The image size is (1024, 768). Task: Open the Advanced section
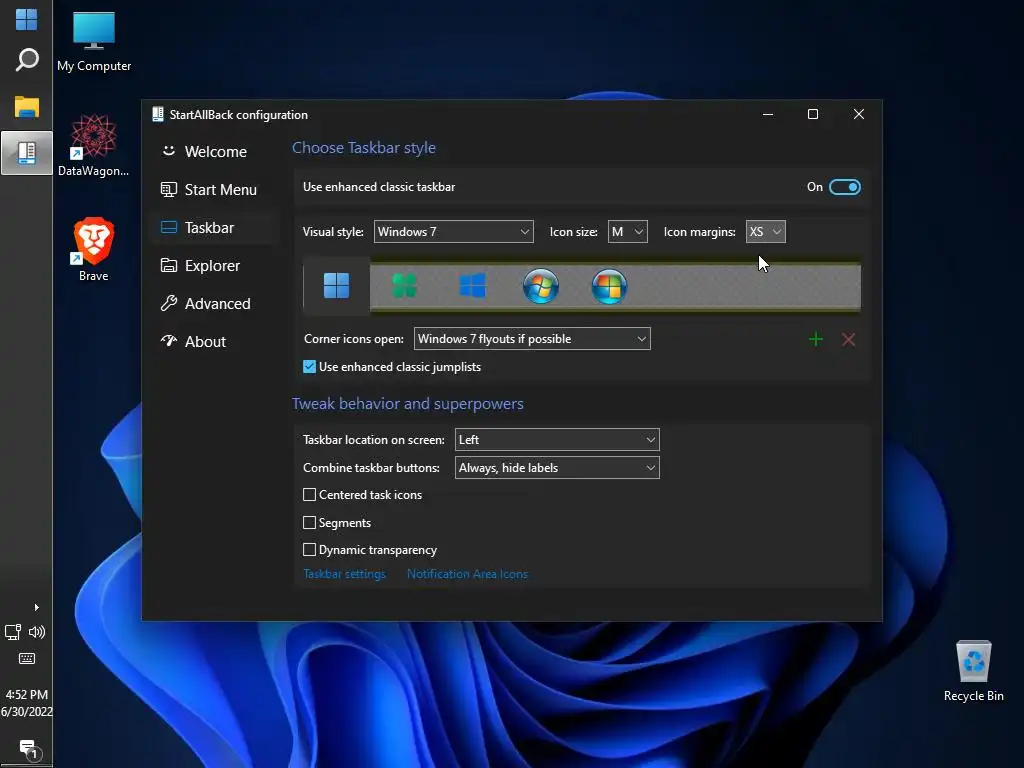pyautogui.click(x=214, y=303)
